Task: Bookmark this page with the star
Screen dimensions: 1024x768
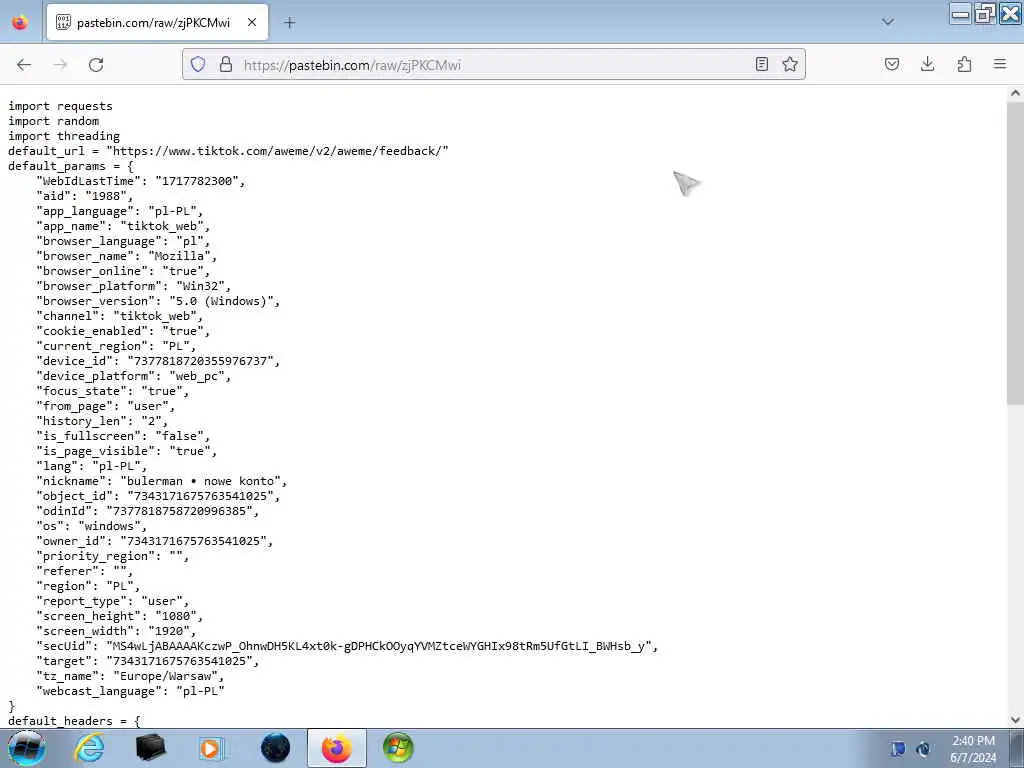Action: click(790, 64)
